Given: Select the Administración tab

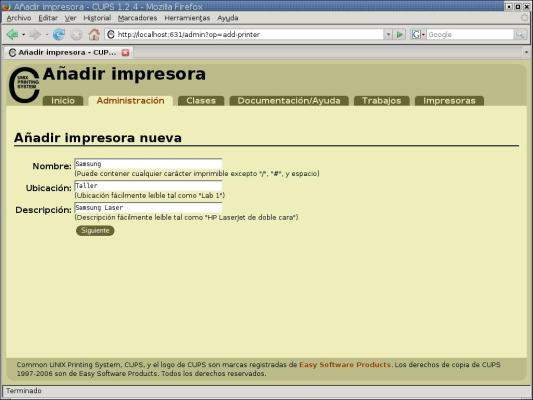Looking at the screenshot, I should coord(131,101).
